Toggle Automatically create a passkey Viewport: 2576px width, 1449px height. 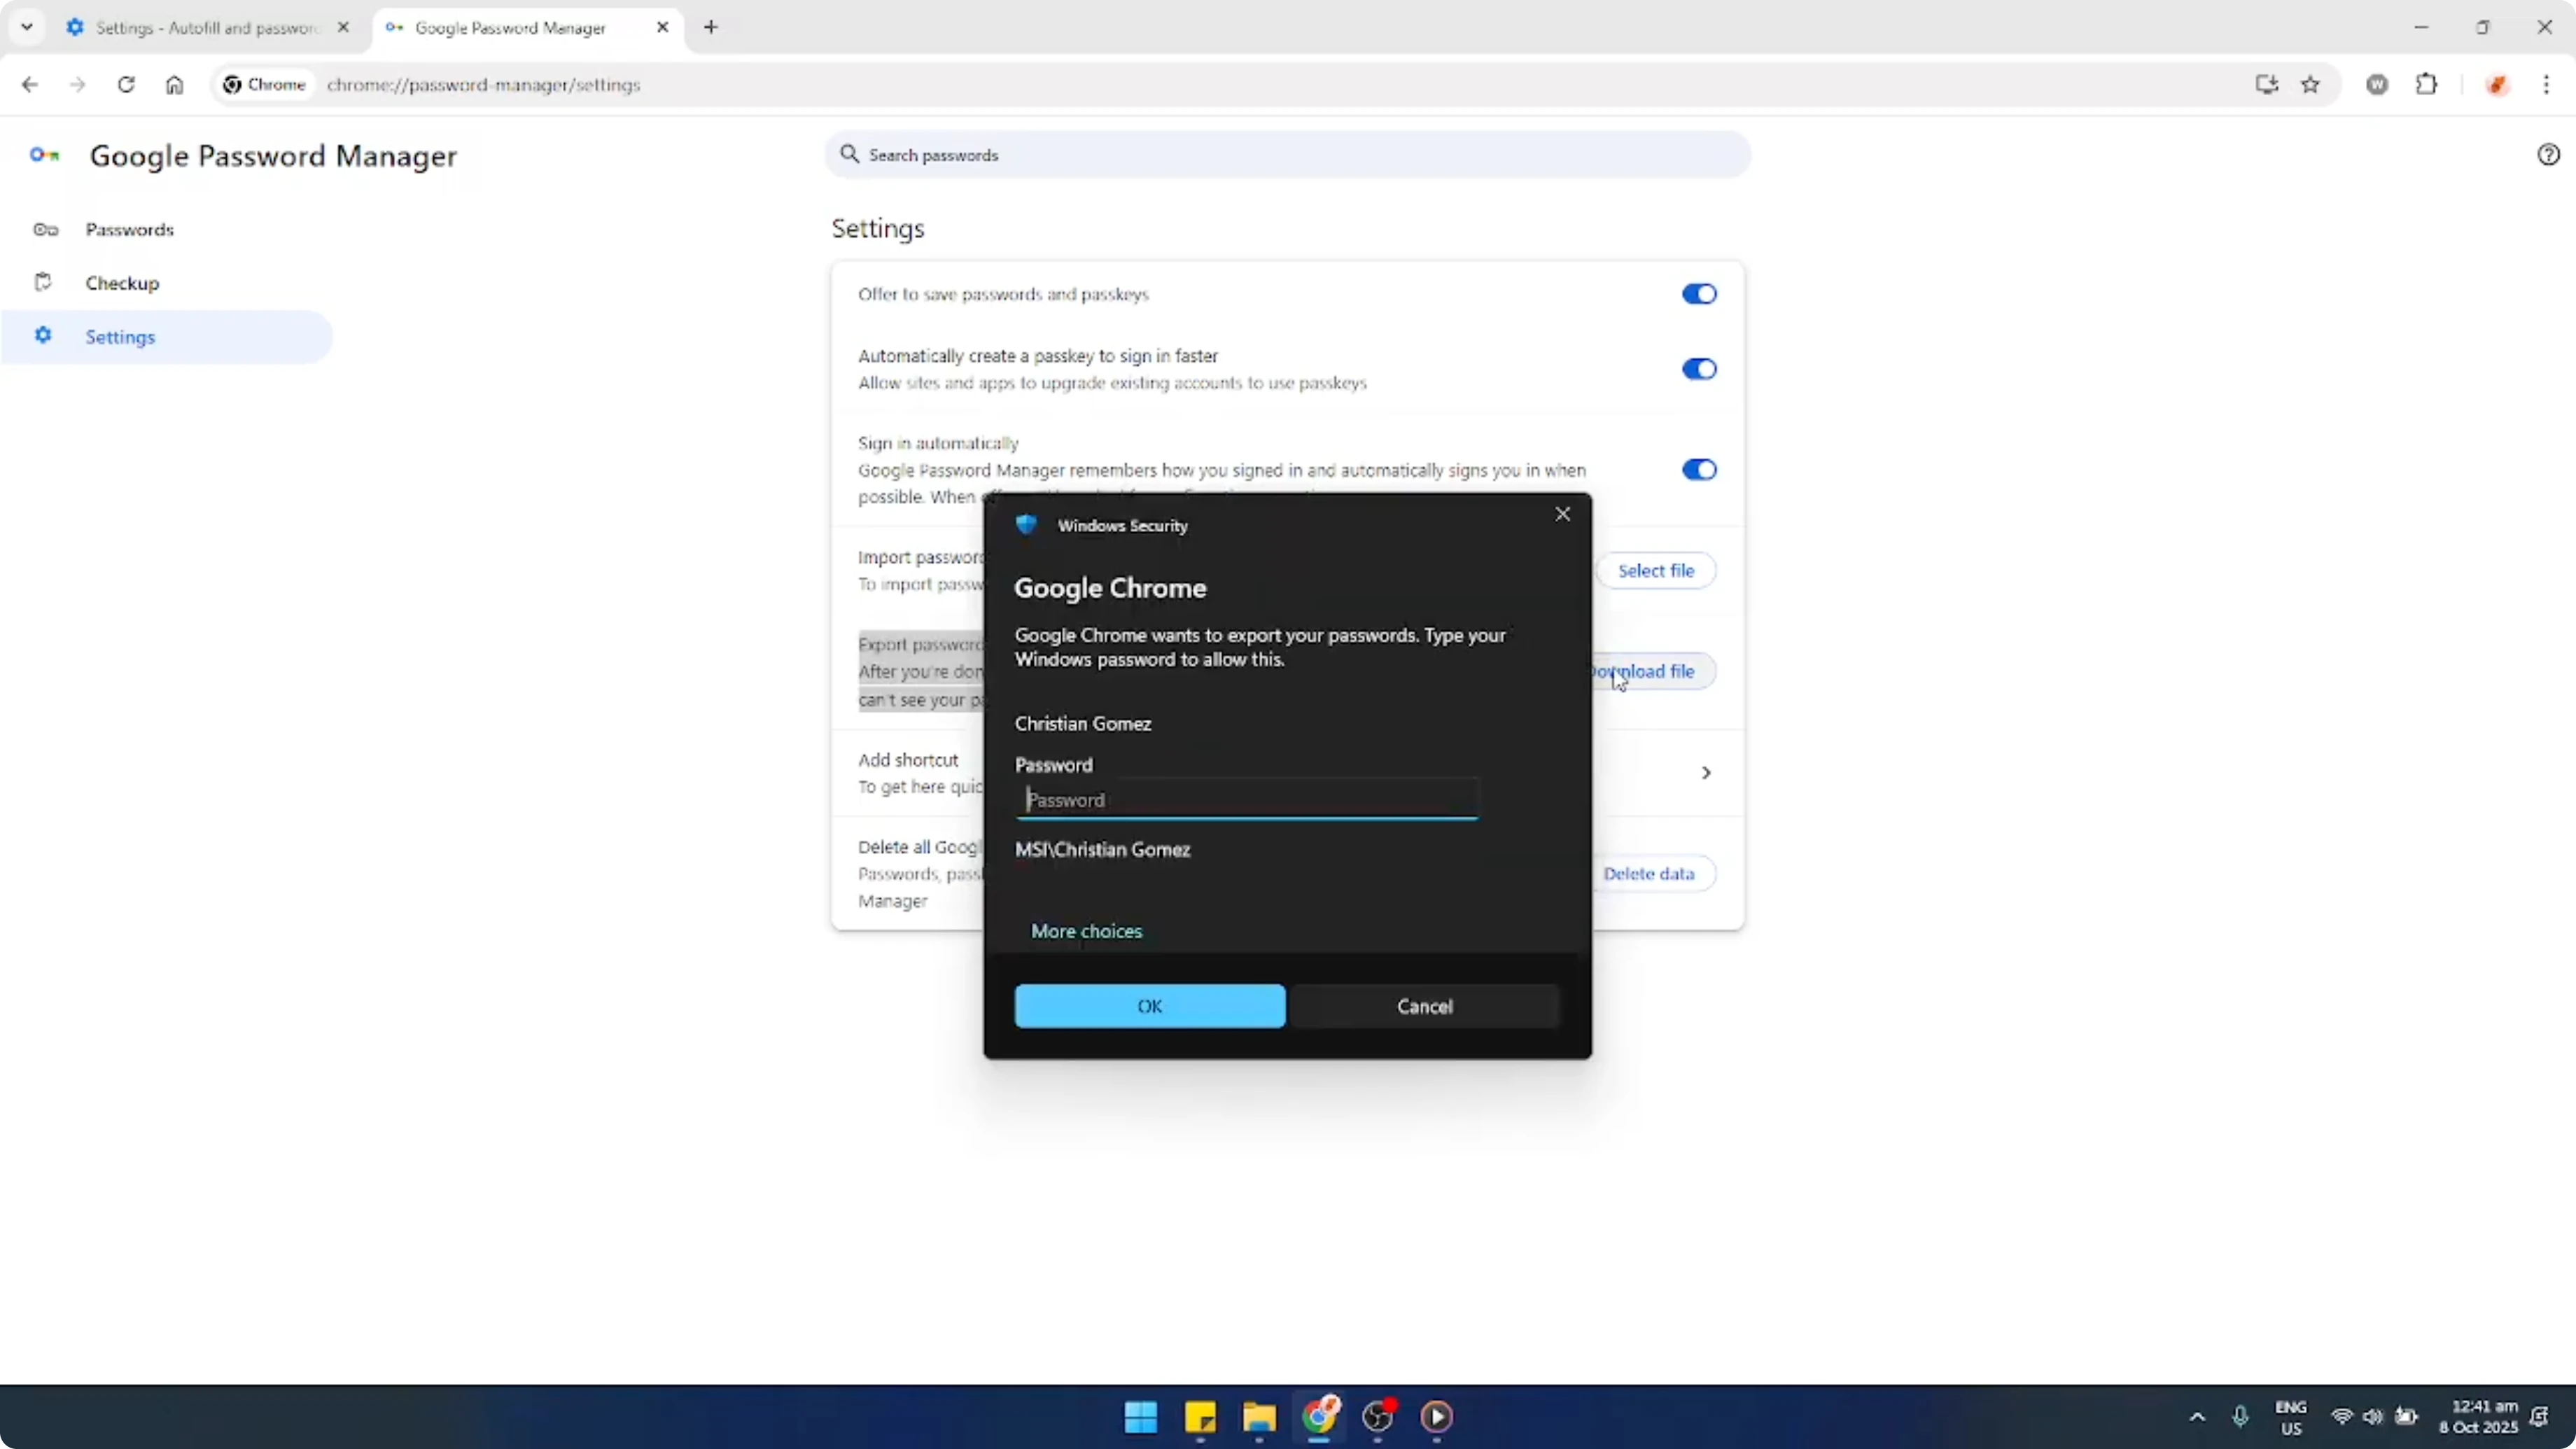(x=1699, y=369)
